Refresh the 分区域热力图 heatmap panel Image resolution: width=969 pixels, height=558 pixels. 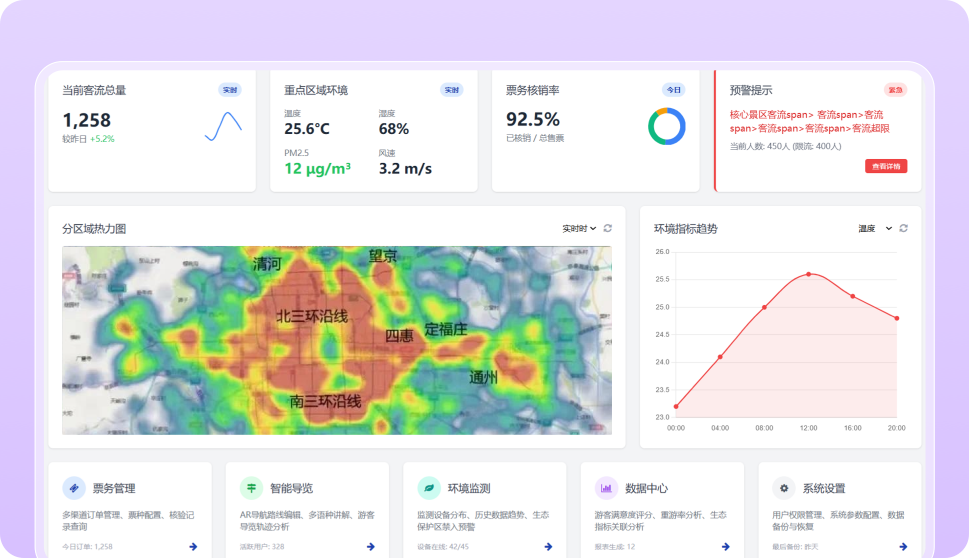pos(607,229)
